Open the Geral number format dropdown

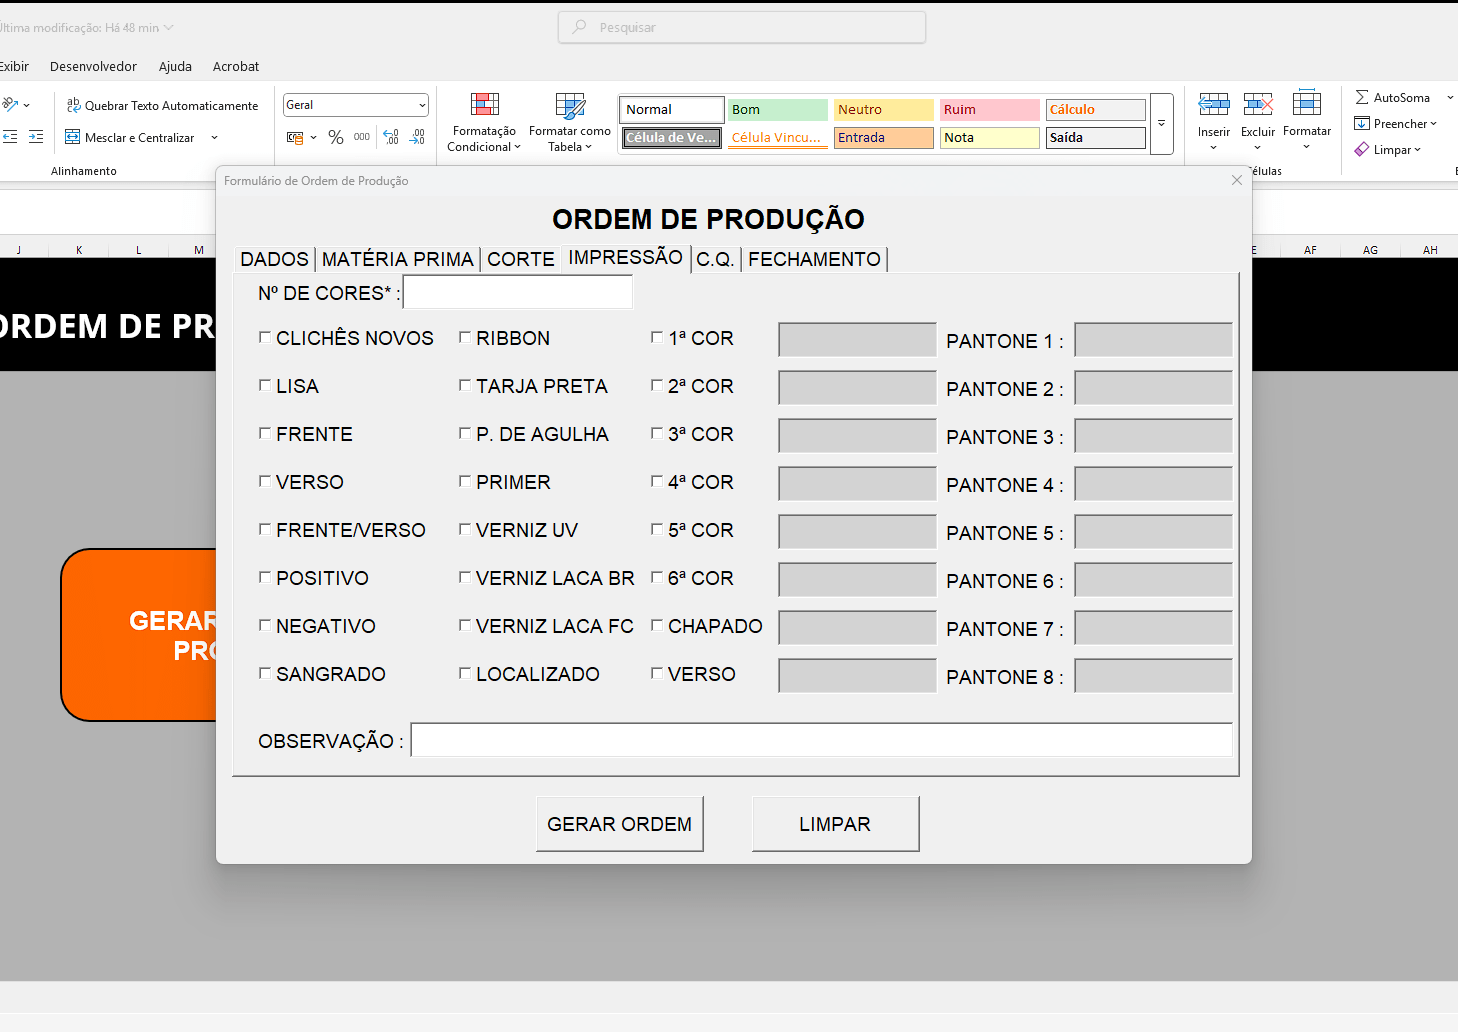click(422, 105)
